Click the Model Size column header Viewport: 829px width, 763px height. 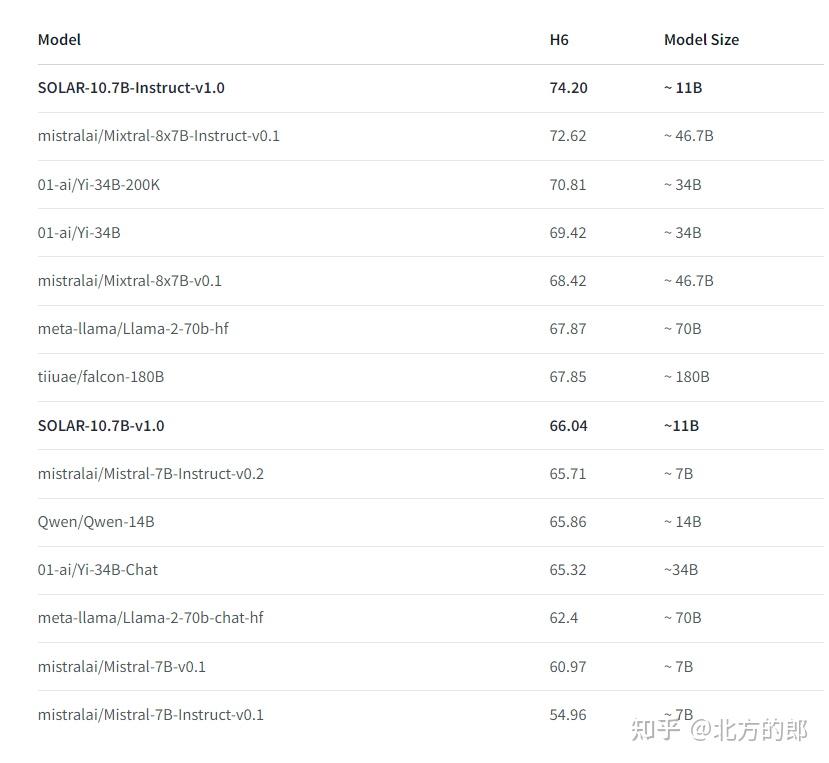[701, 40]
